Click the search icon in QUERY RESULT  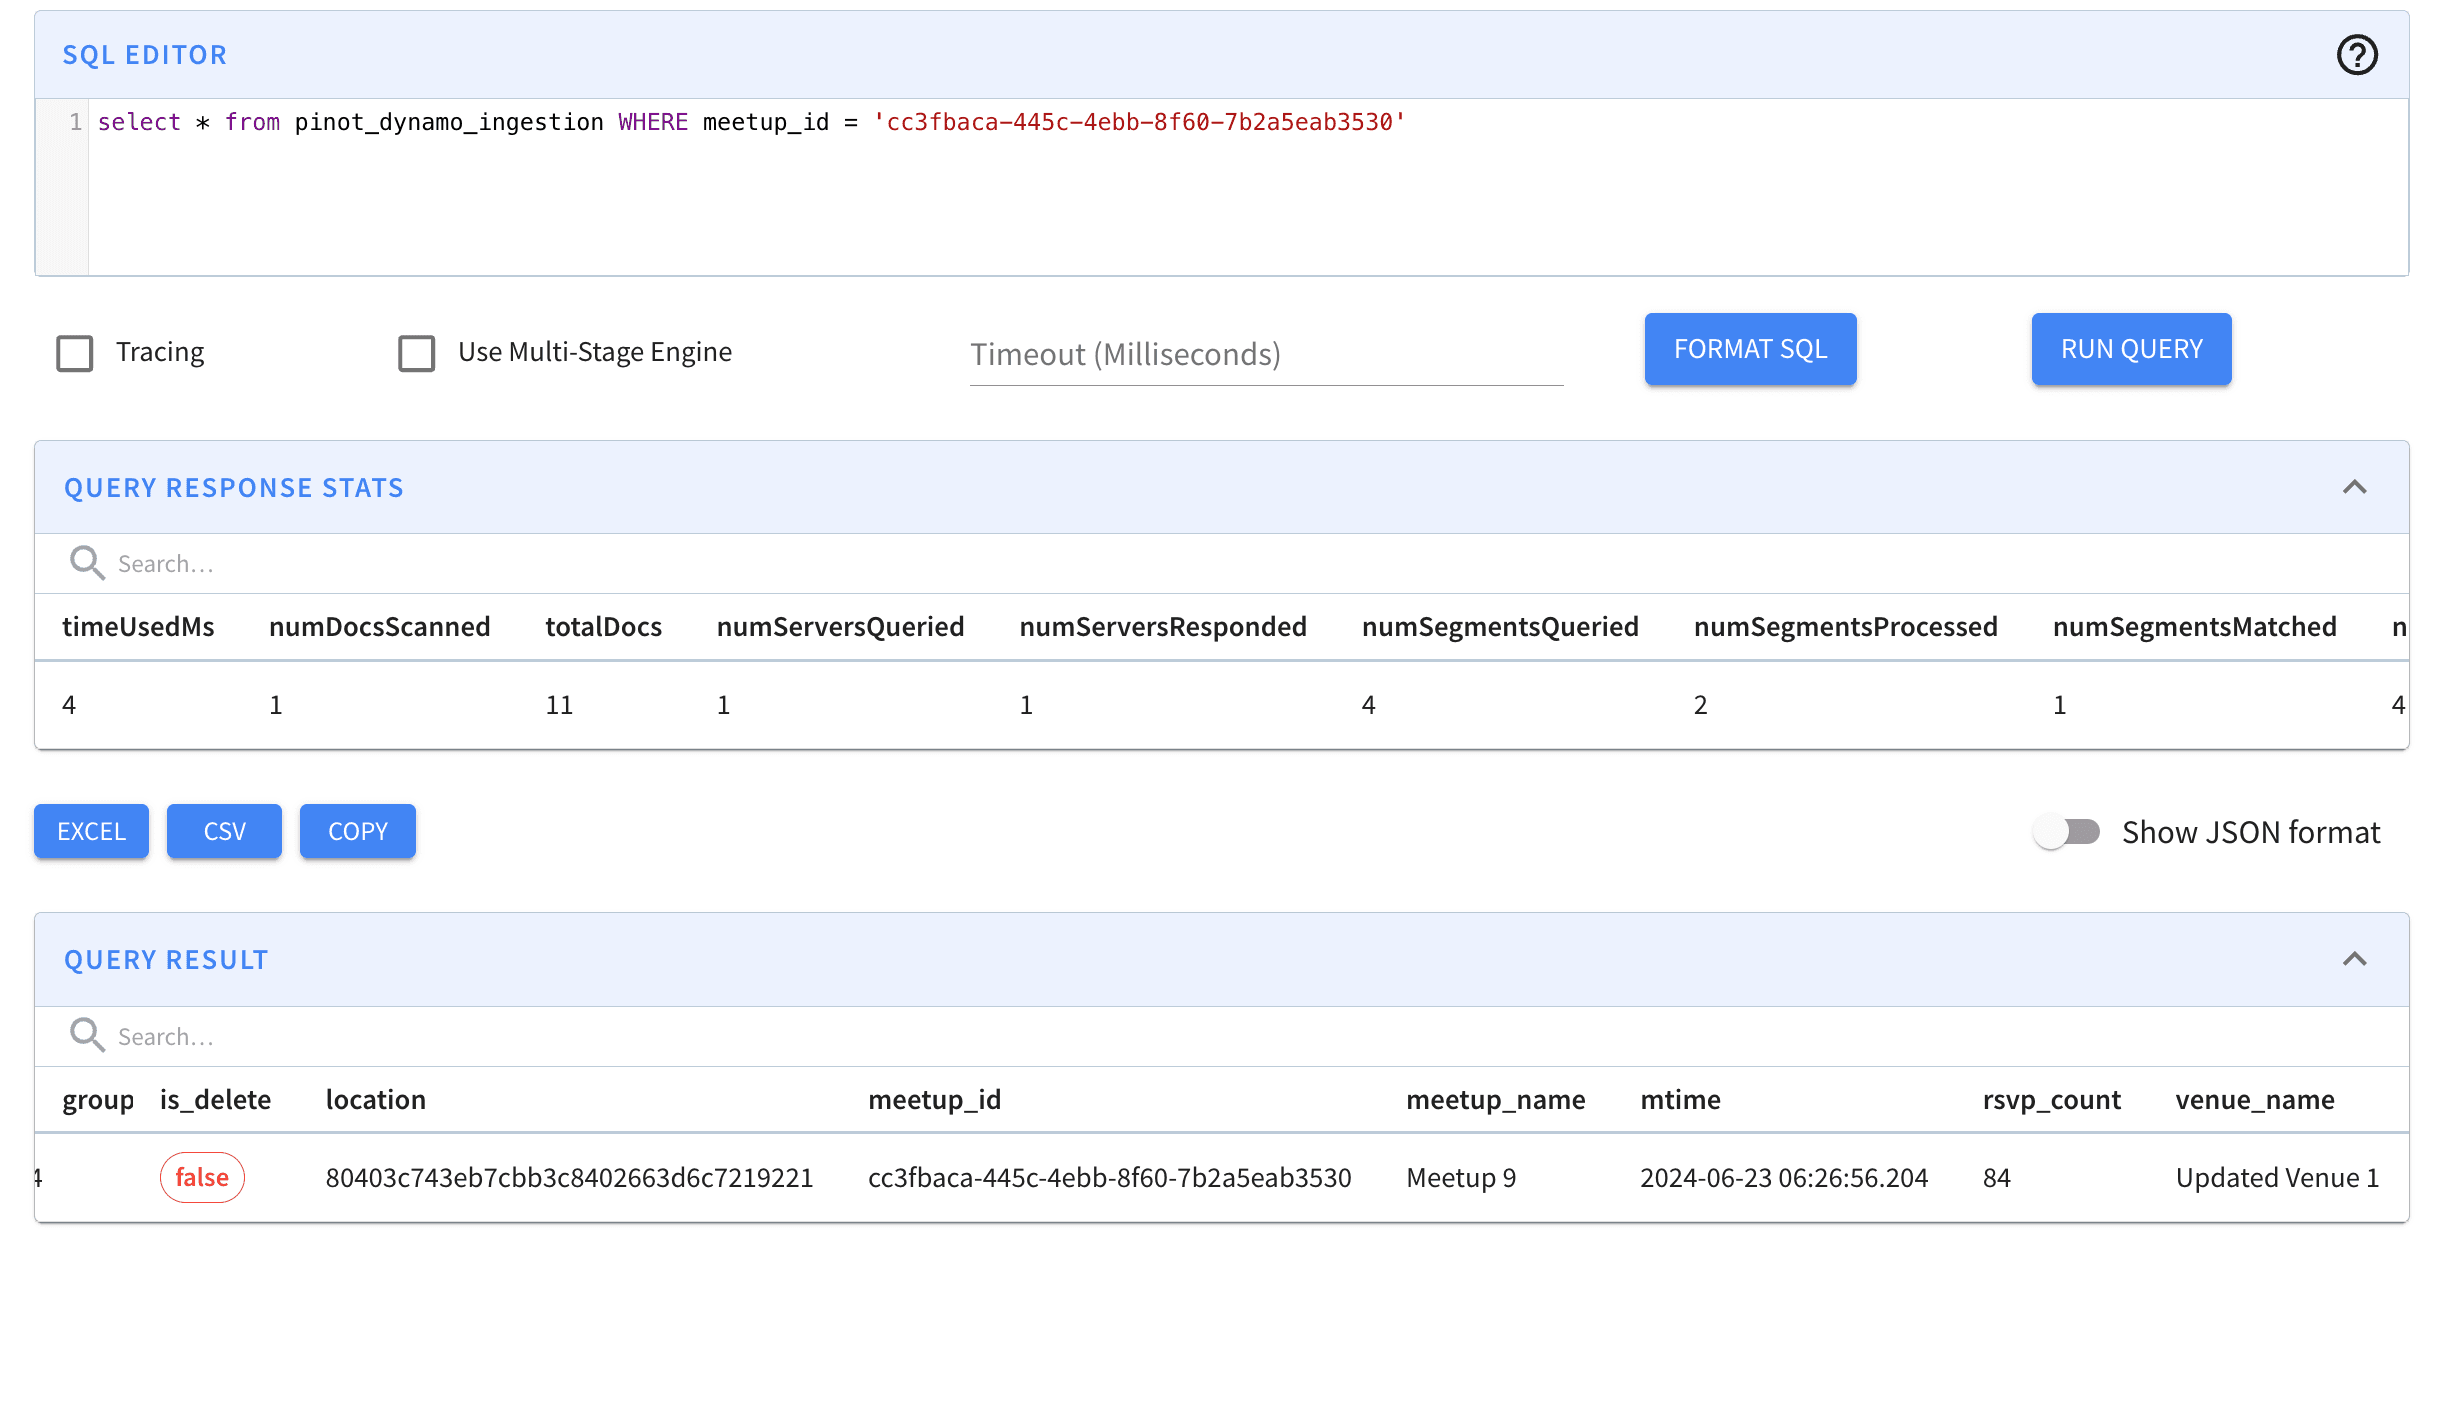[x=86, y=1033]
